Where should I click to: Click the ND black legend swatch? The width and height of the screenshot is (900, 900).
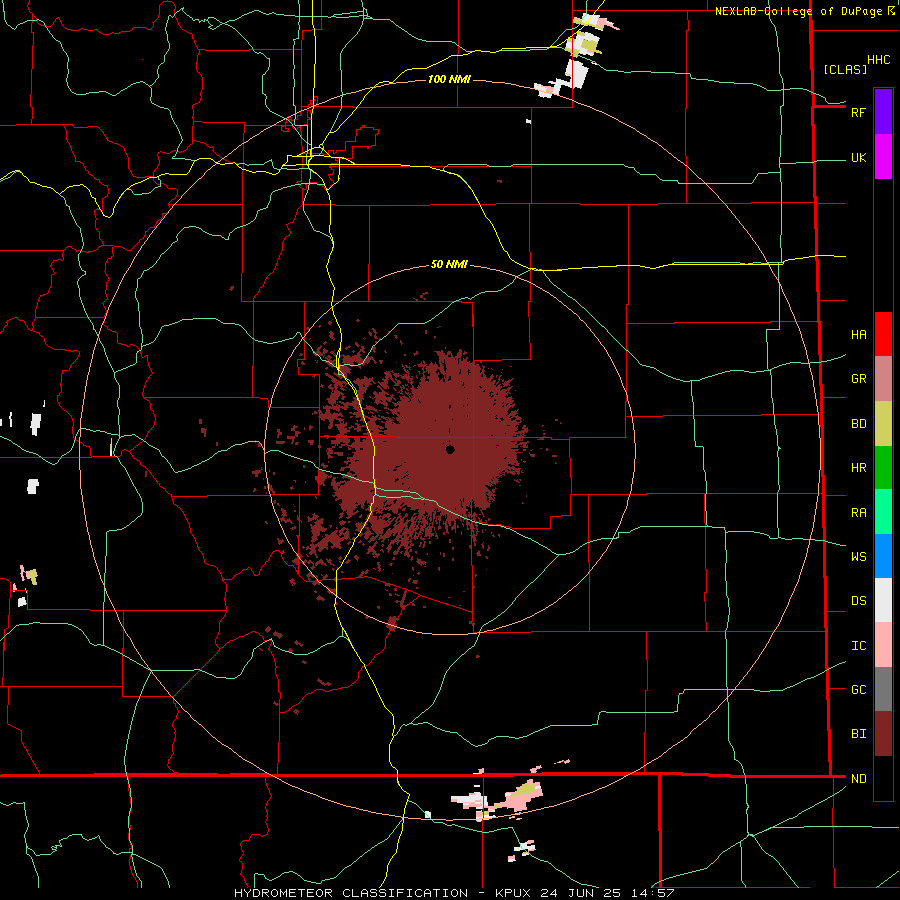883,778
